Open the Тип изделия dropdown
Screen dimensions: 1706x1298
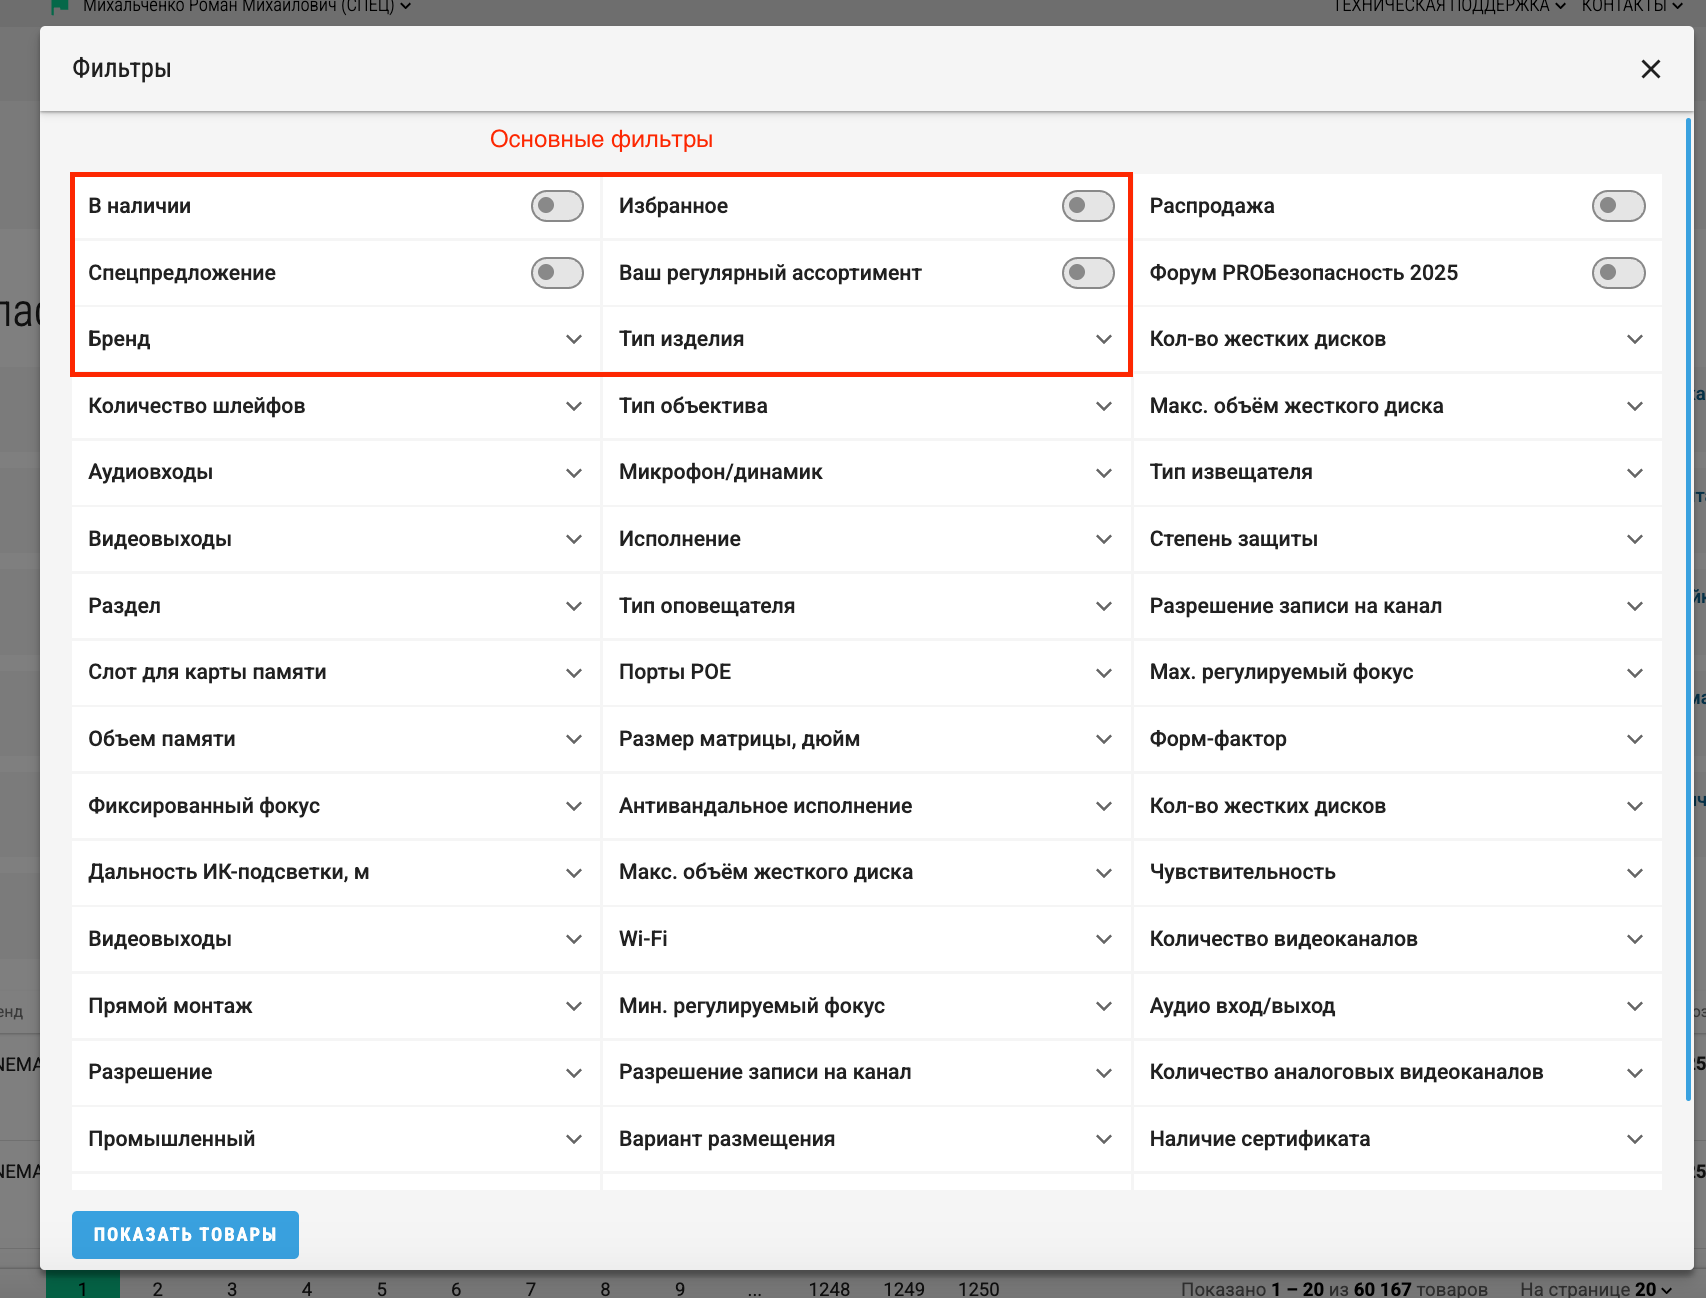coord(1103,339)
